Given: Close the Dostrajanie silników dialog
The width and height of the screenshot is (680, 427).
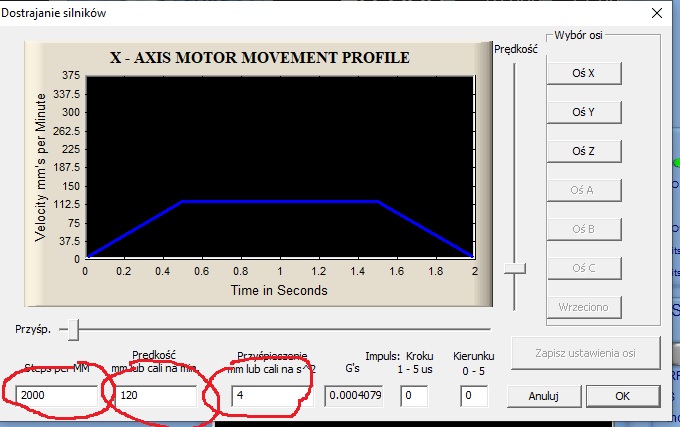Looking at the screenshot, I should pyautogui.click(x=657, y=13).
